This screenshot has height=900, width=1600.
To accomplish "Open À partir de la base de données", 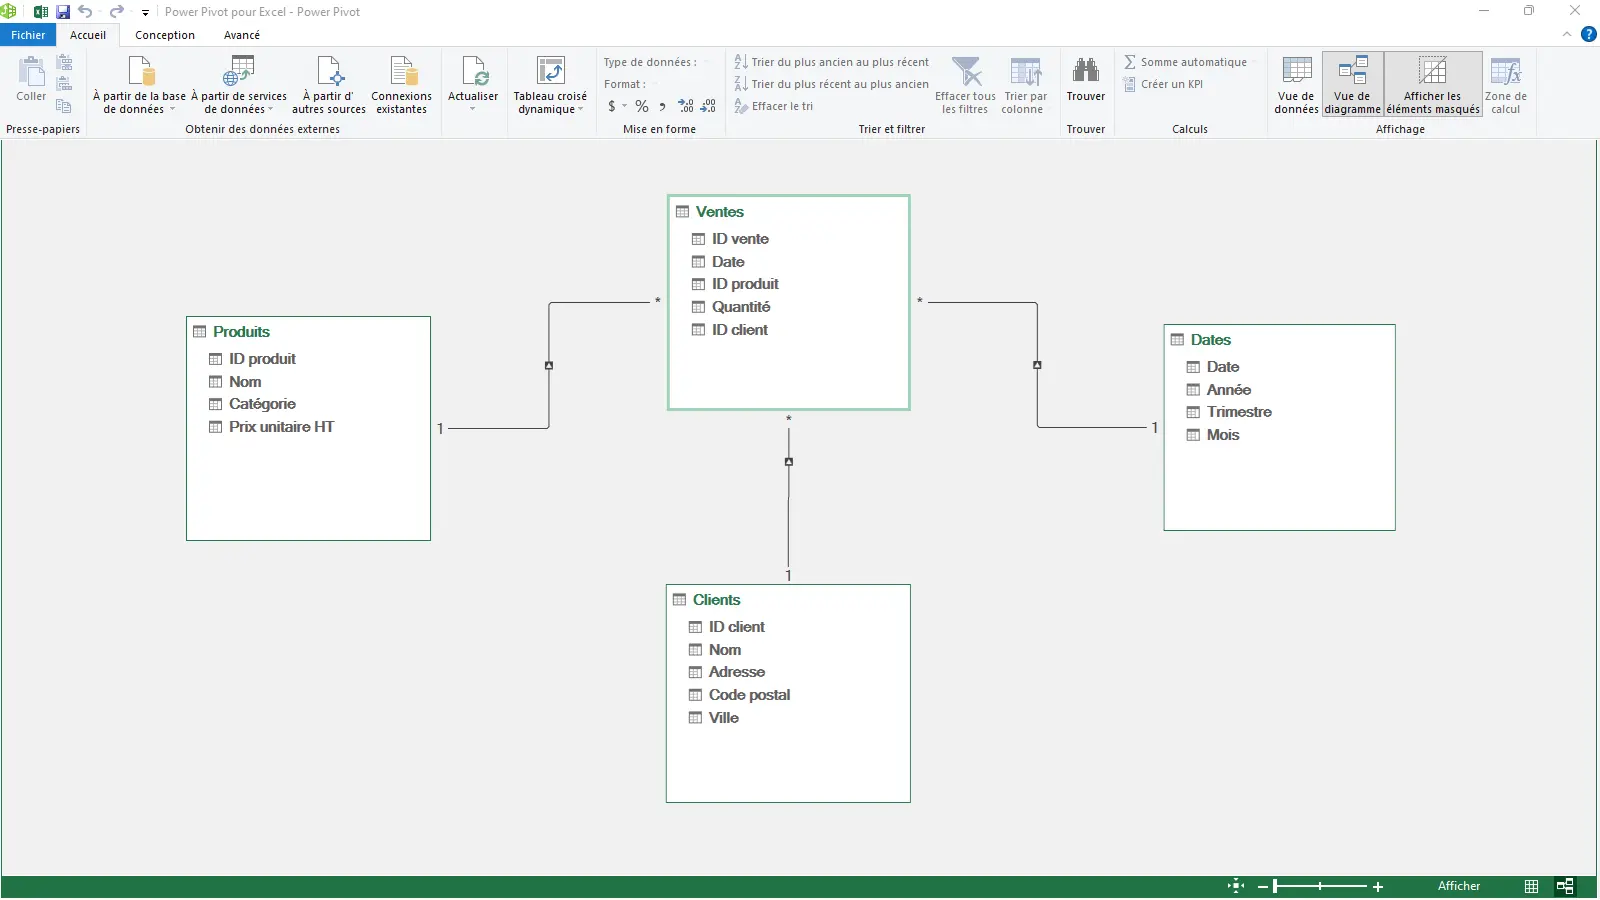I will (x=139, y=85).
